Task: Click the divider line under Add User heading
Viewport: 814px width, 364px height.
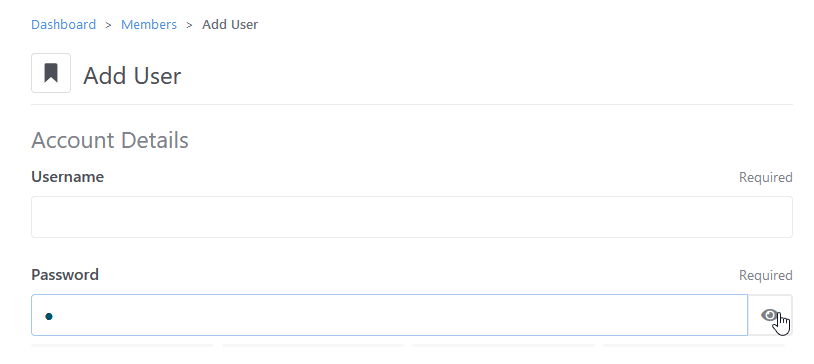Action: (412, 104)
